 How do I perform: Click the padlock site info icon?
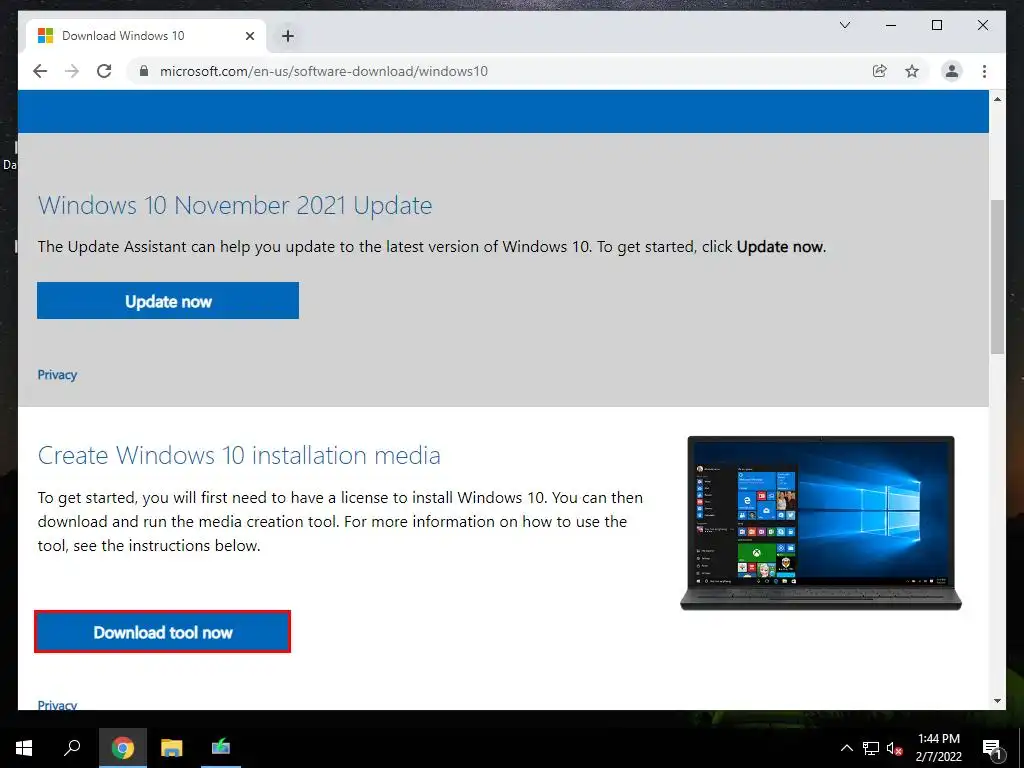click(144, 71)
